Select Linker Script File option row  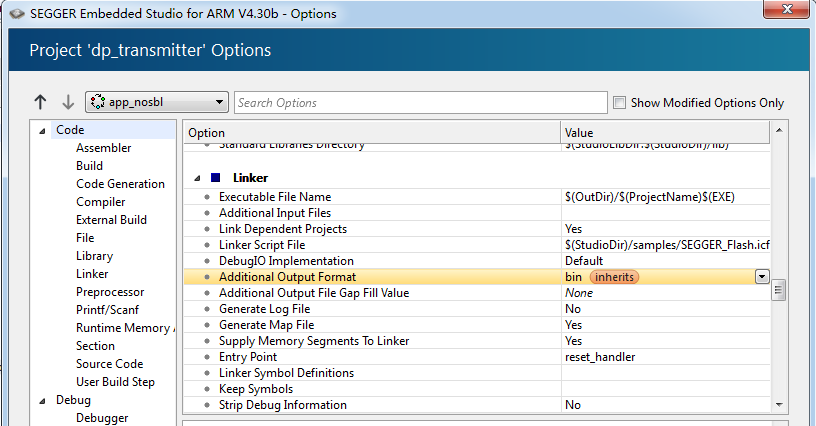pos(477,244)
